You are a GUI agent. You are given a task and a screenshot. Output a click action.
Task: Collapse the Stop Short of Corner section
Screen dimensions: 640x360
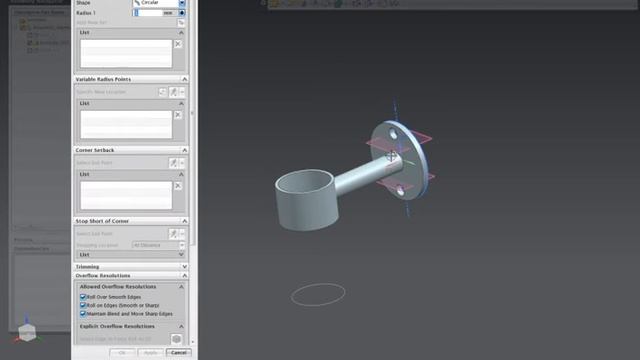coord(184,221)
